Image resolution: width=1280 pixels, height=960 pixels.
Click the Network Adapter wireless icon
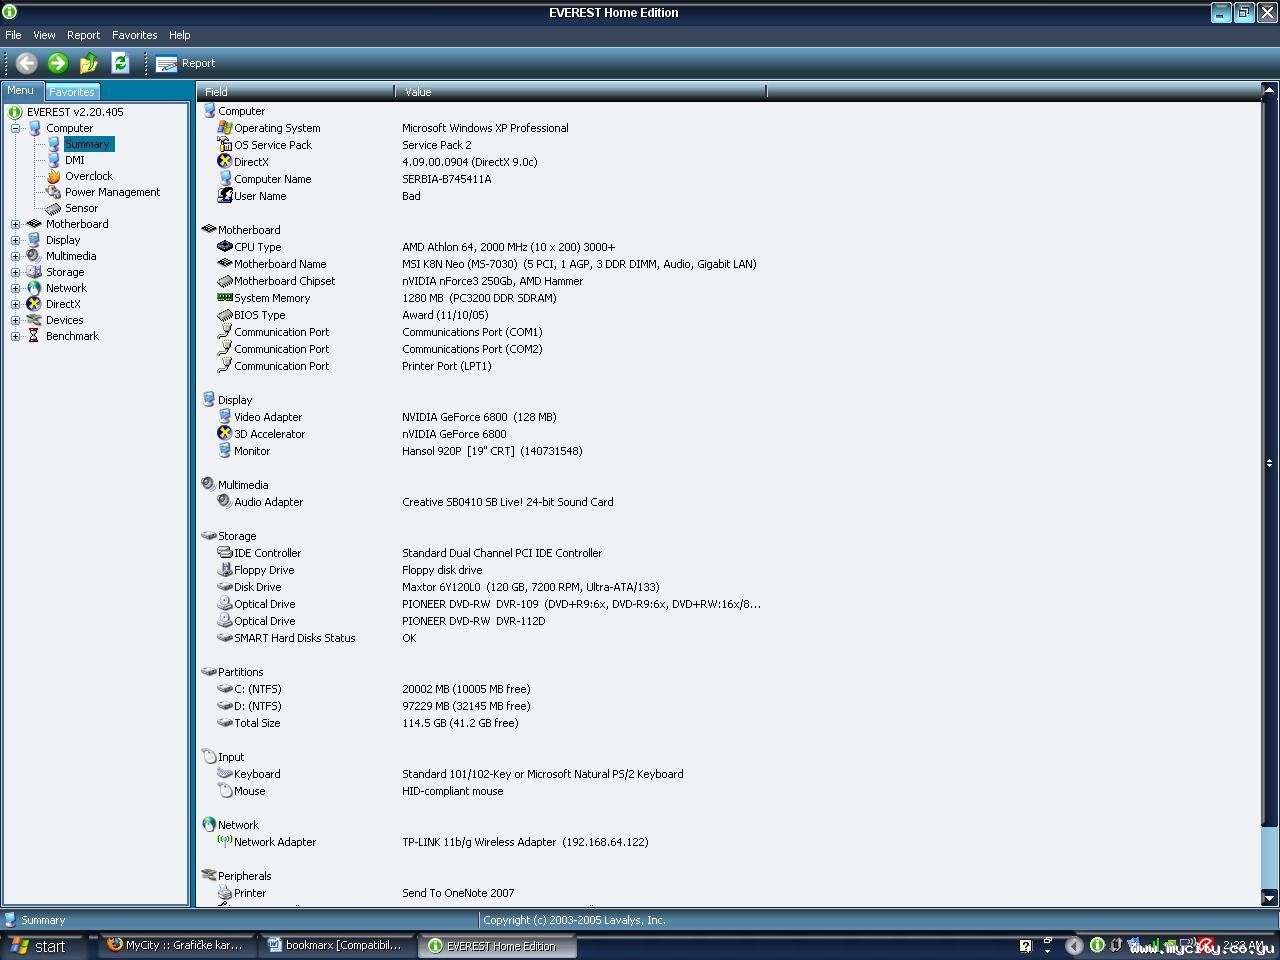(225, 840)
